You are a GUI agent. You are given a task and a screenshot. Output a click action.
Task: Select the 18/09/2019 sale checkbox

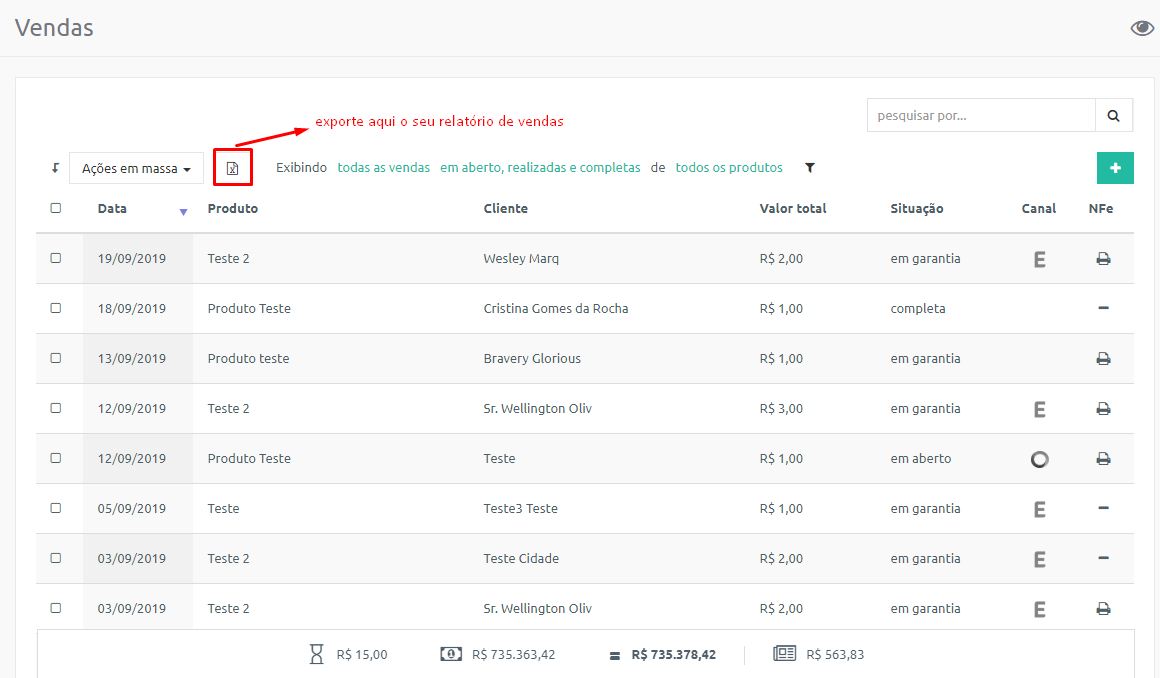point(55,308)
